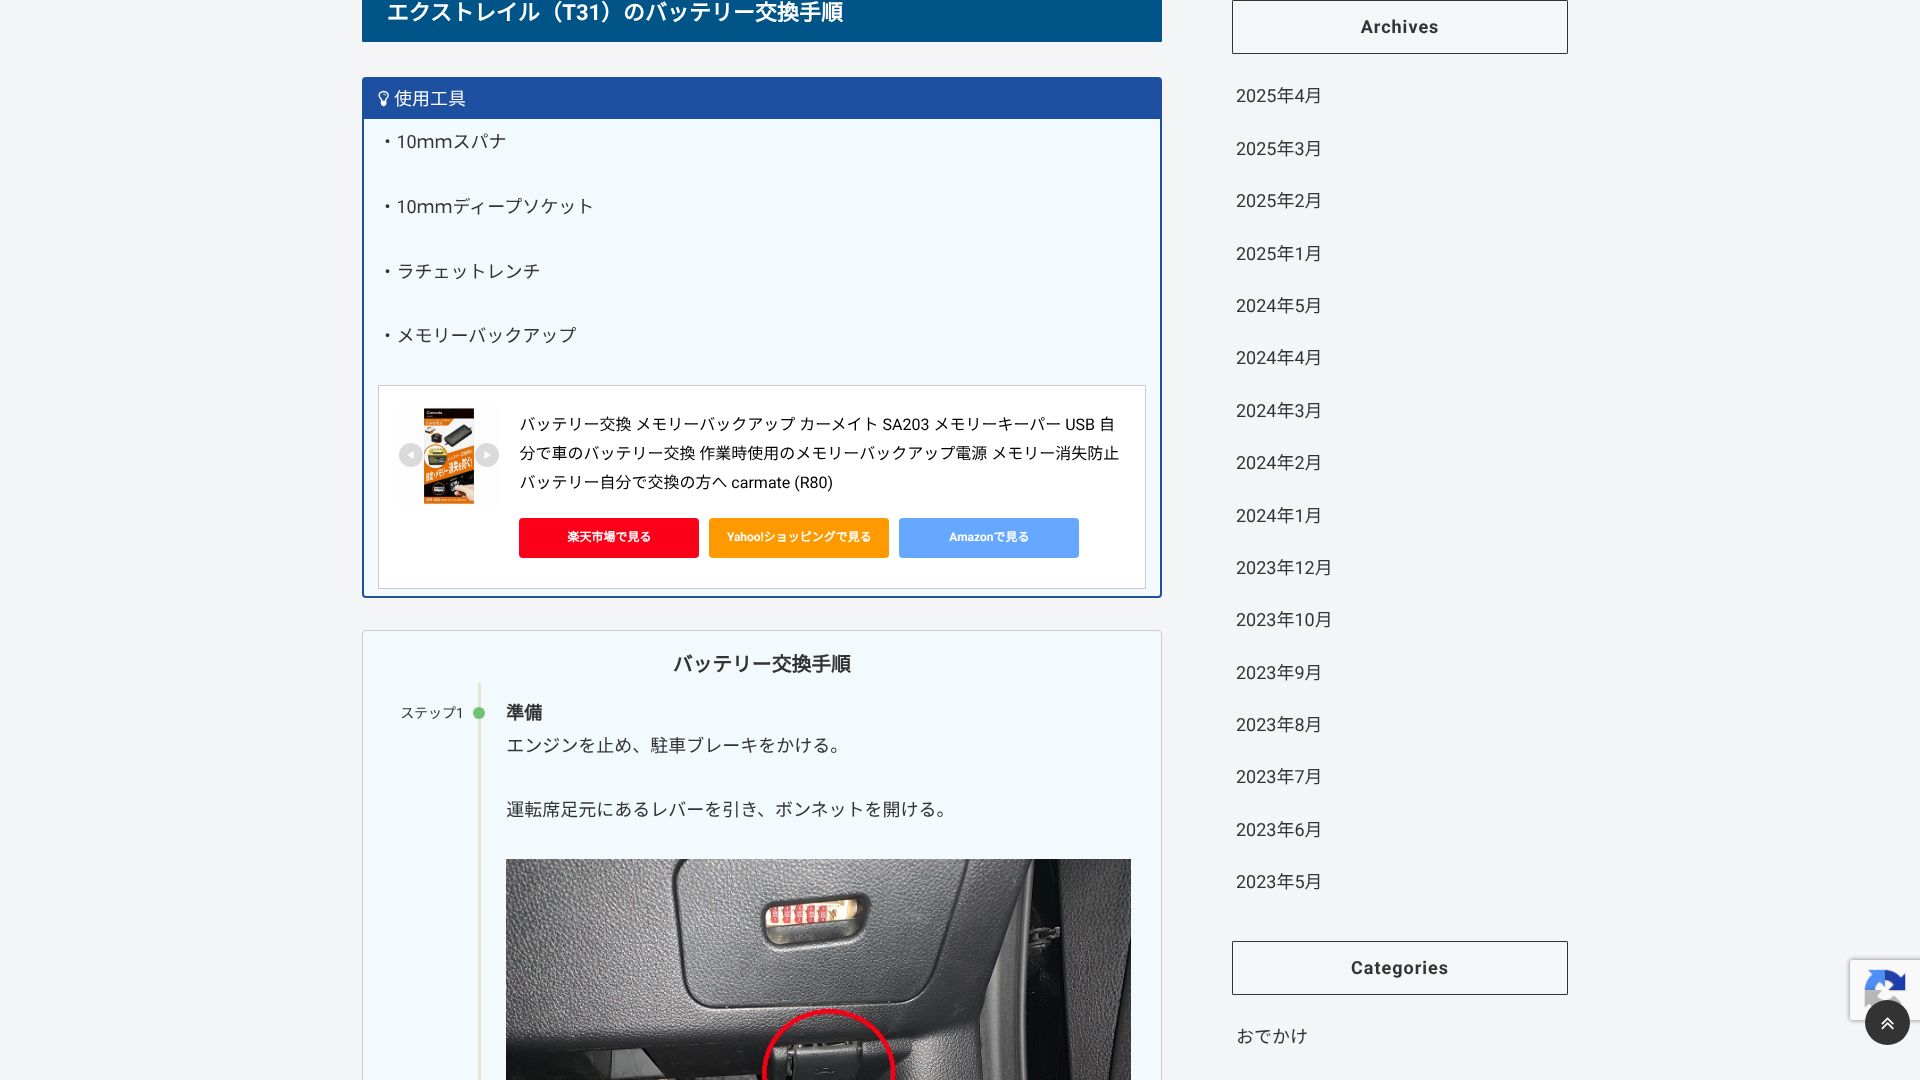Screen dimensions: 1920x1080
Task: Click the 10mmスパナ list item
Action: [x=444, y=142]
